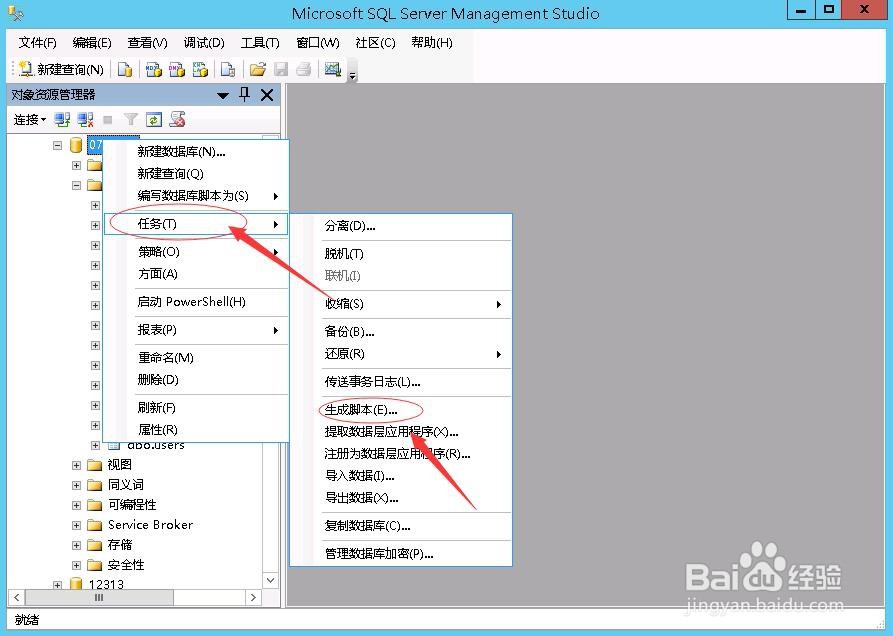This screenshot has width=893, height=636.
Task: Choose 启动 PowerShell(H) from the context menu
Action: click(196, 302)
